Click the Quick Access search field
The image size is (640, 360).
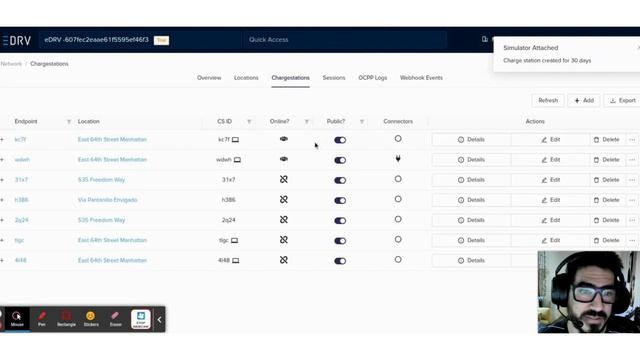[345, 40]
